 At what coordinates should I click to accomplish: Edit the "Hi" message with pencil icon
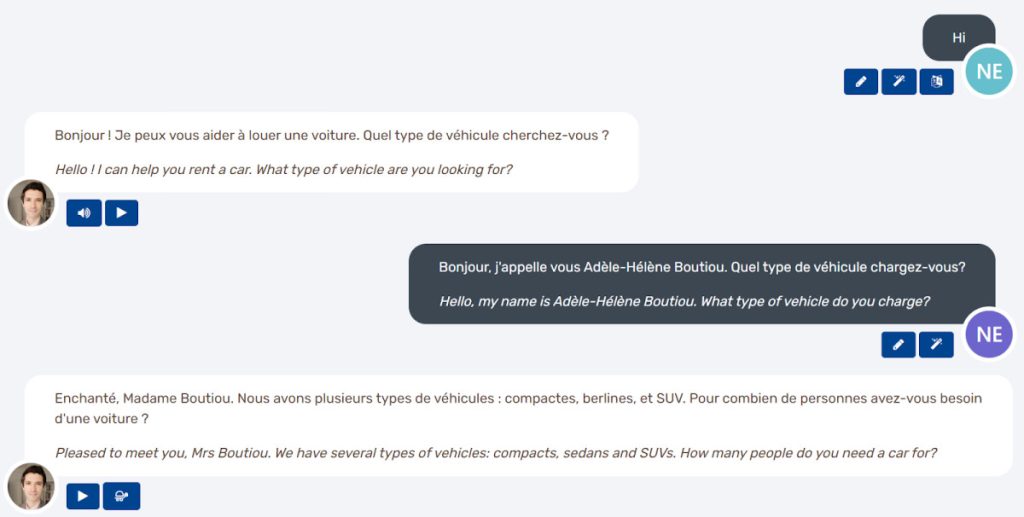(860, 82)
